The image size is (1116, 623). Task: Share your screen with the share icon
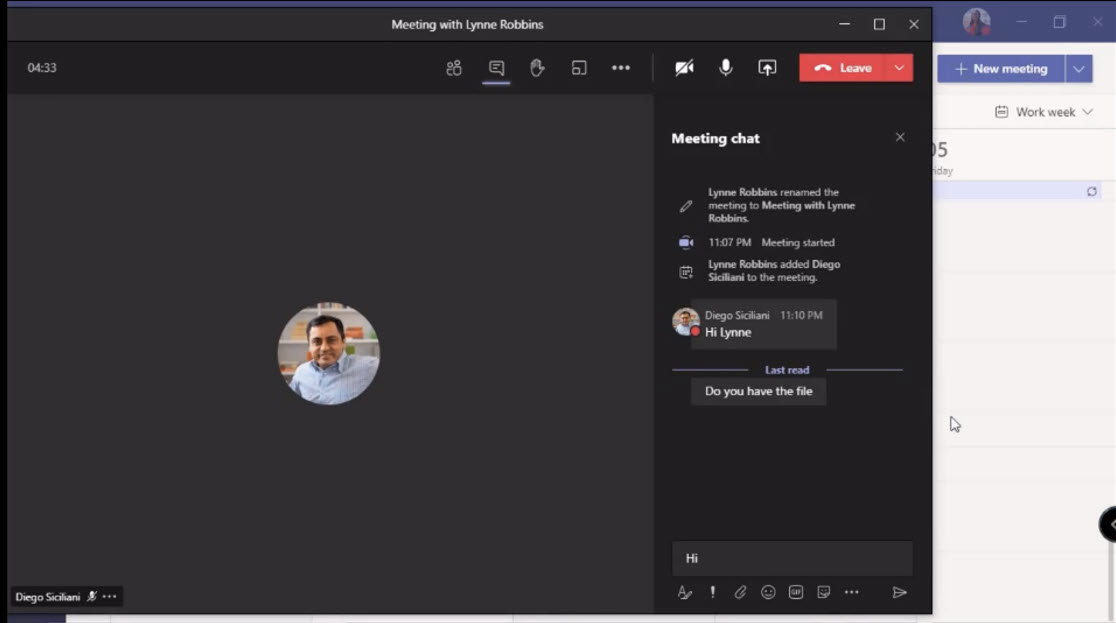pos(767,68)
